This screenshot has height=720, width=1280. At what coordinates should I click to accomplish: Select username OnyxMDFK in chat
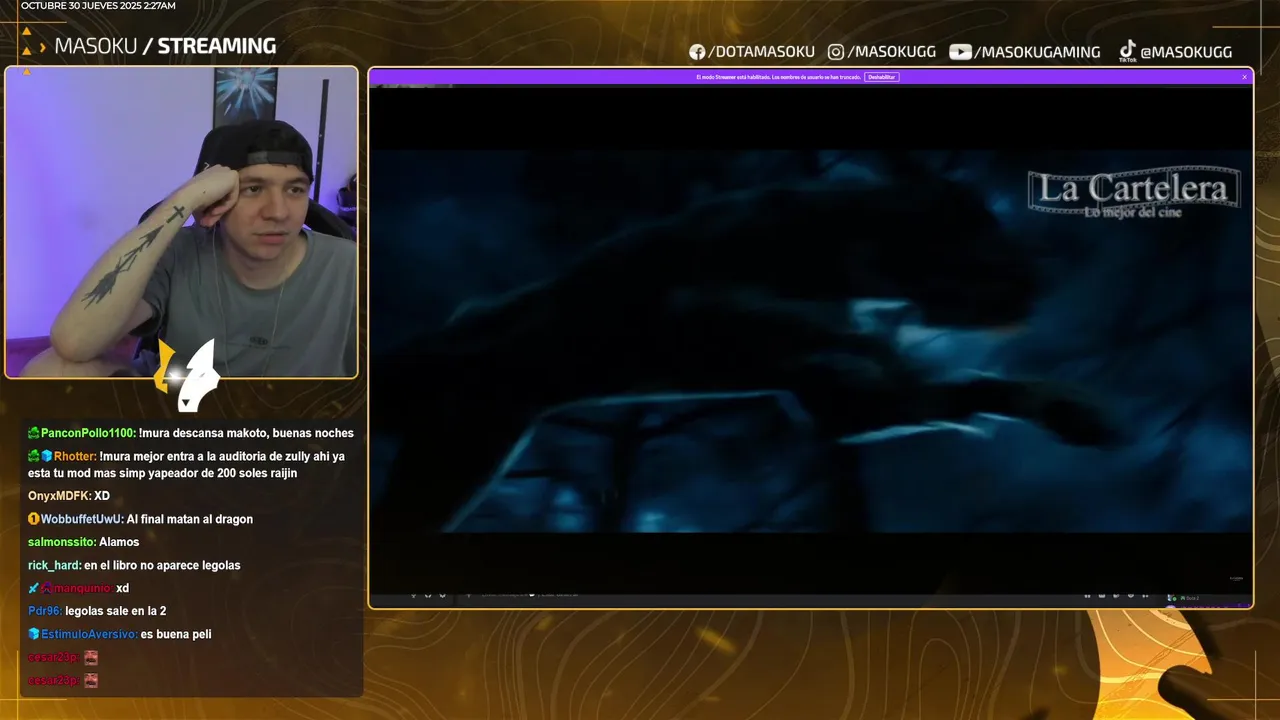59,496
